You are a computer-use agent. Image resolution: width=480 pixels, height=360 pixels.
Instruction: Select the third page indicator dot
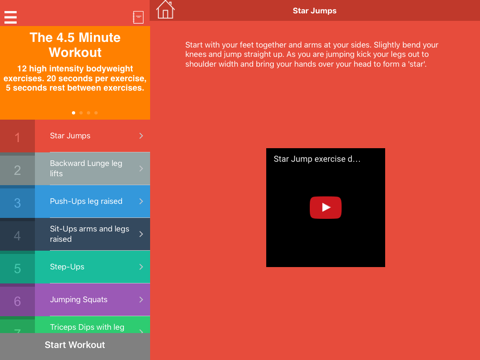point(88,113)
